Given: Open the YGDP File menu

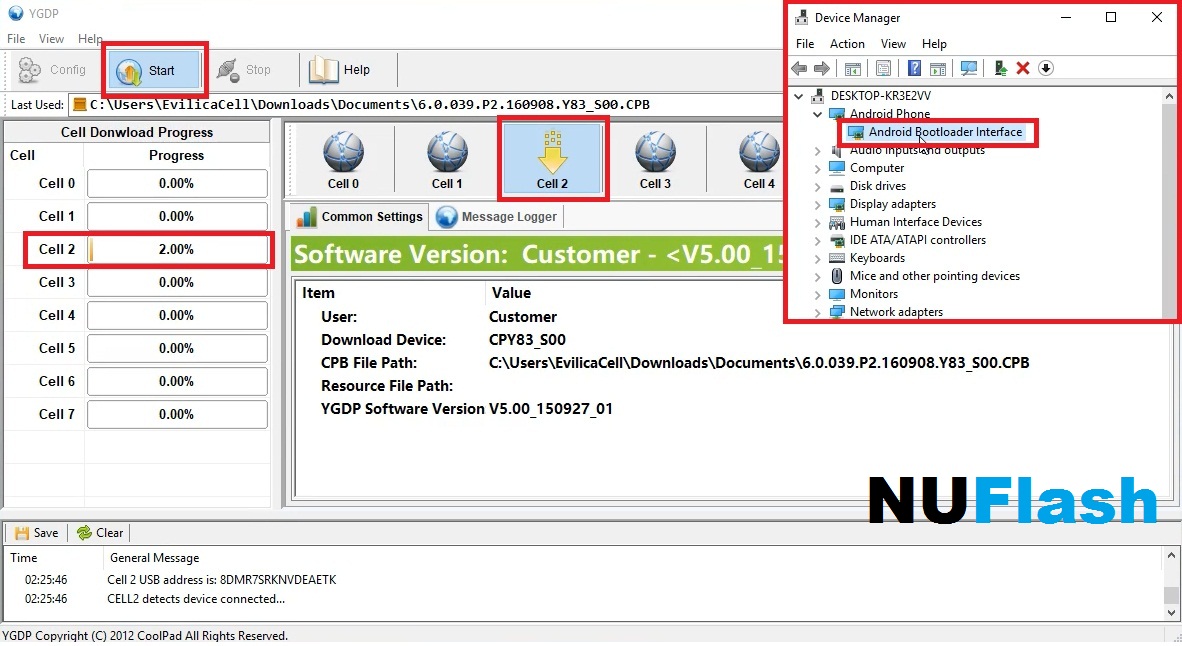Looking at the screenshot, I should (x=16, y=38).
